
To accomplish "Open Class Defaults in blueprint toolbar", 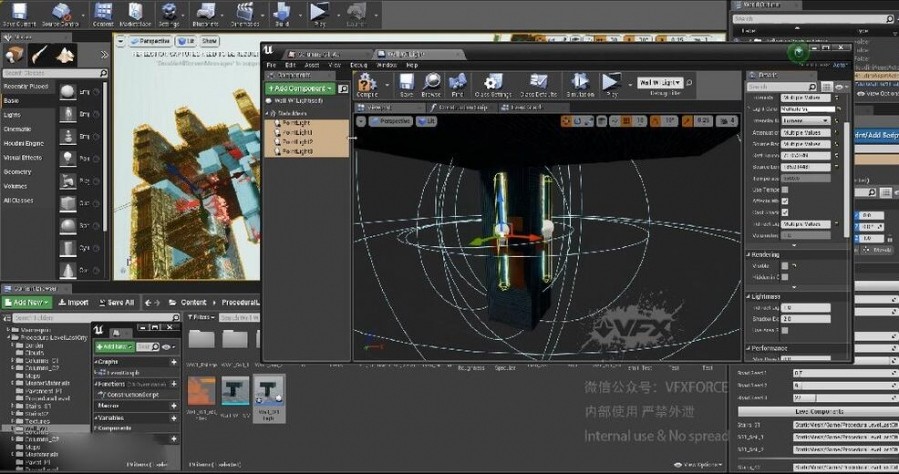I will (x=538, y=85).
